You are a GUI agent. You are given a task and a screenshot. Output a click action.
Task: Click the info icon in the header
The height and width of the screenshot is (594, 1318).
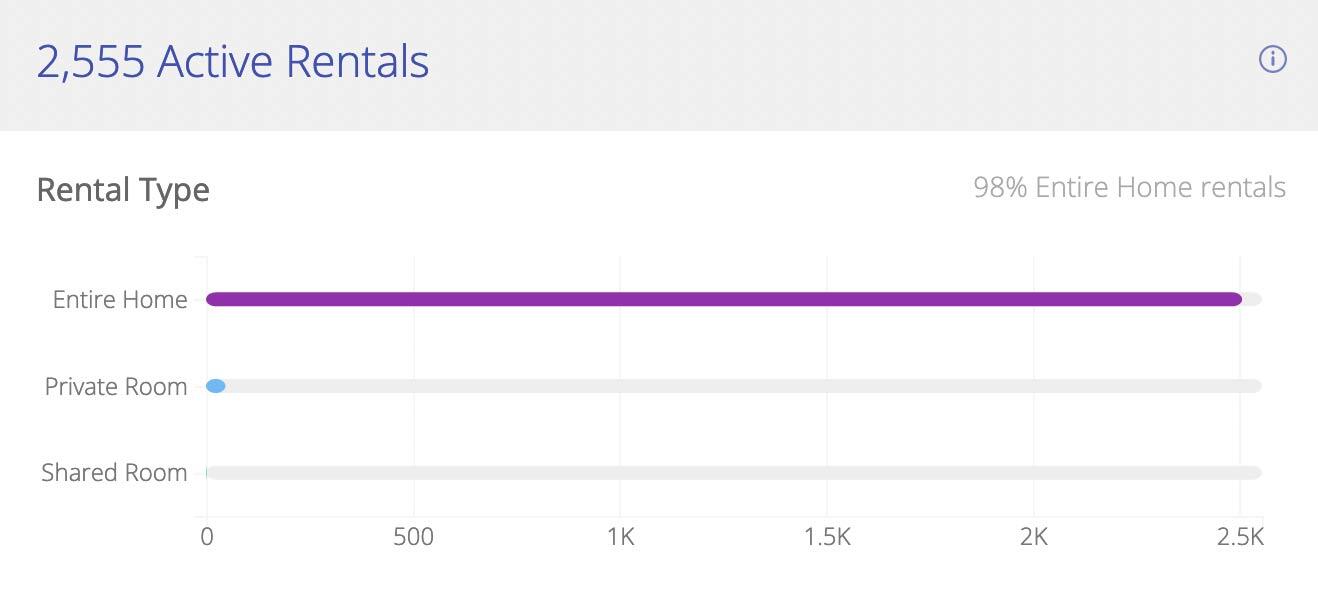pyautogui.click(x=1272, y=60)
